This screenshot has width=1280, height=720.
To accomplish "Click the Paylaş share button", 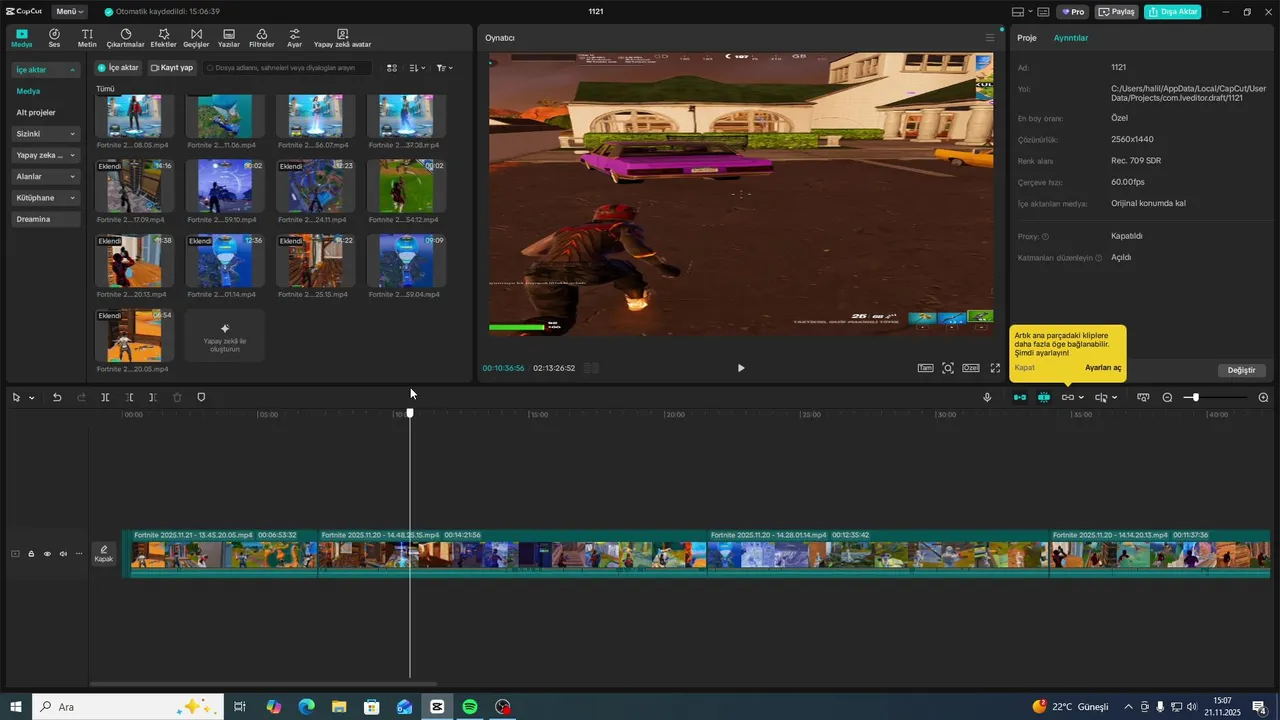I will point(1117,12).
